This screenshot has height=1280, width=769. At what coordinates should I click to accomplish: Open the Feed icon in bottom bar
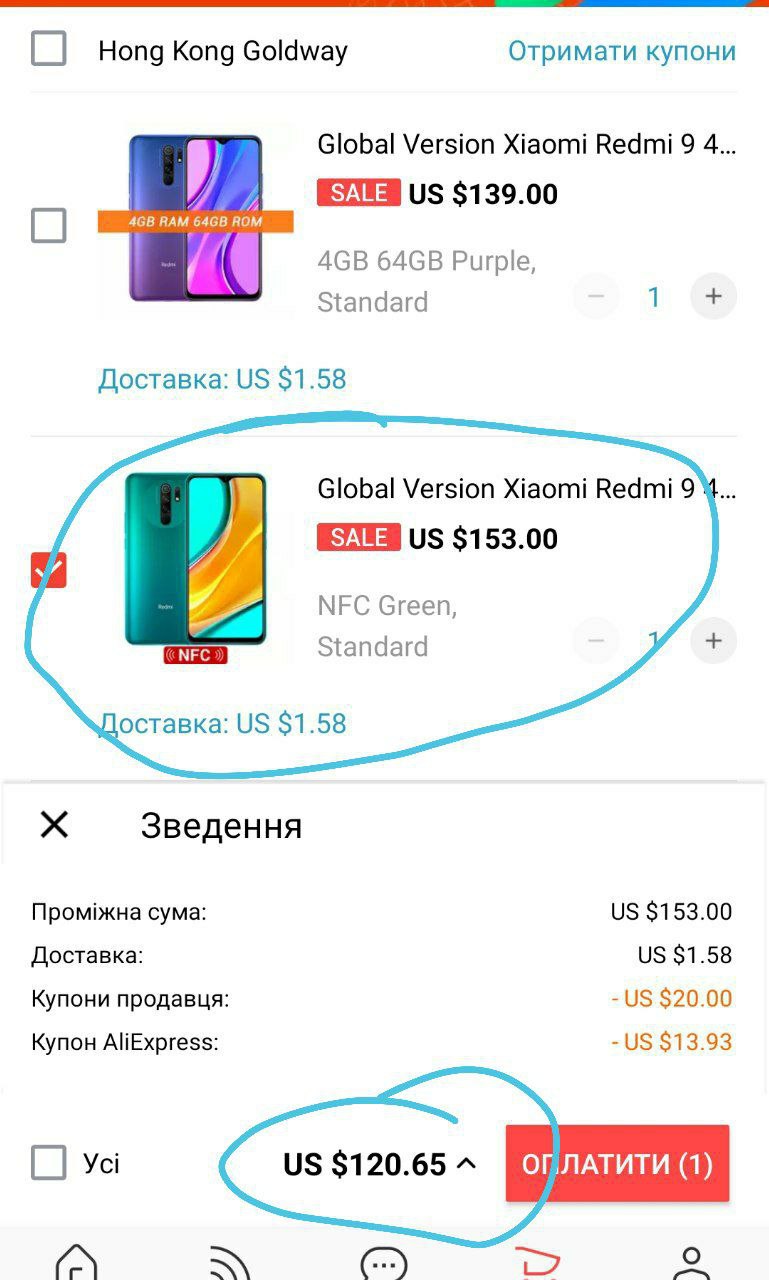tap(230, 1262)
